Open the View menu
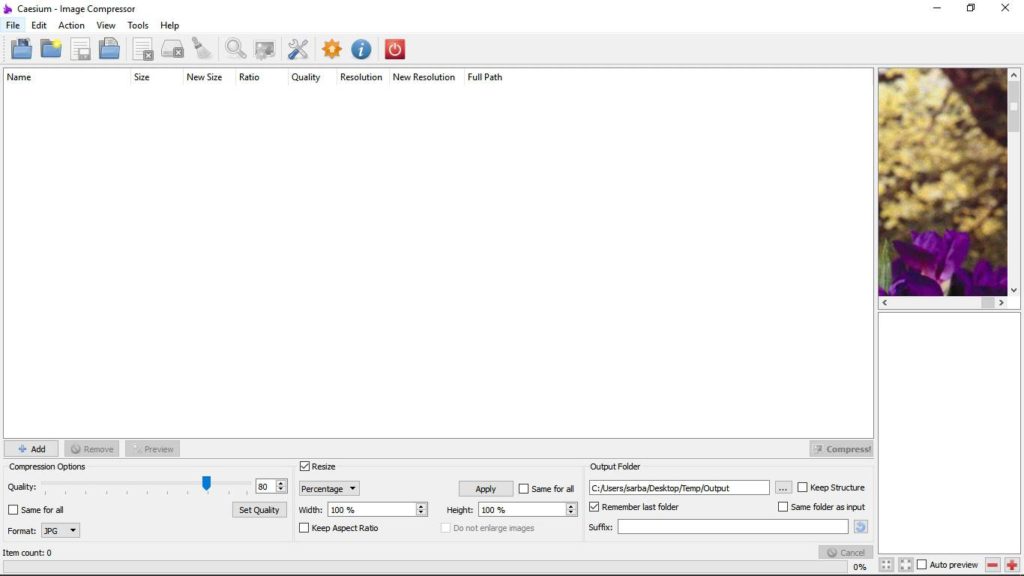 tap(106, 25)
